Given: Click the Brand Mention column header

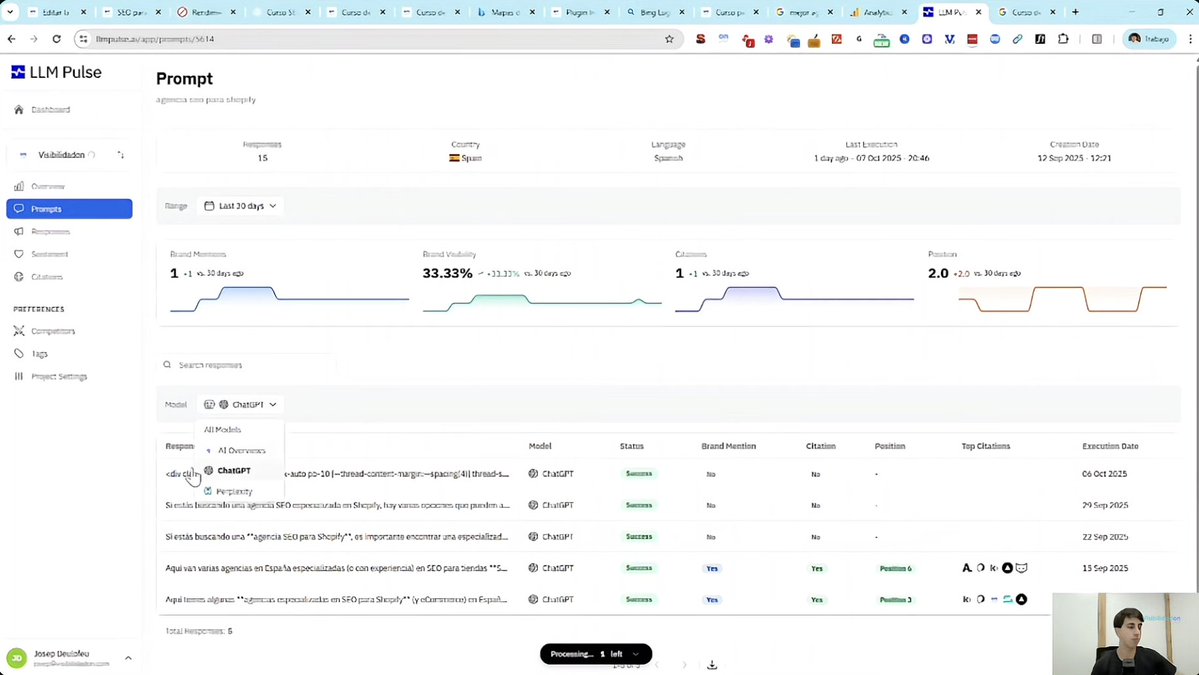Looking at the screenshot, I should click(728, 446).
